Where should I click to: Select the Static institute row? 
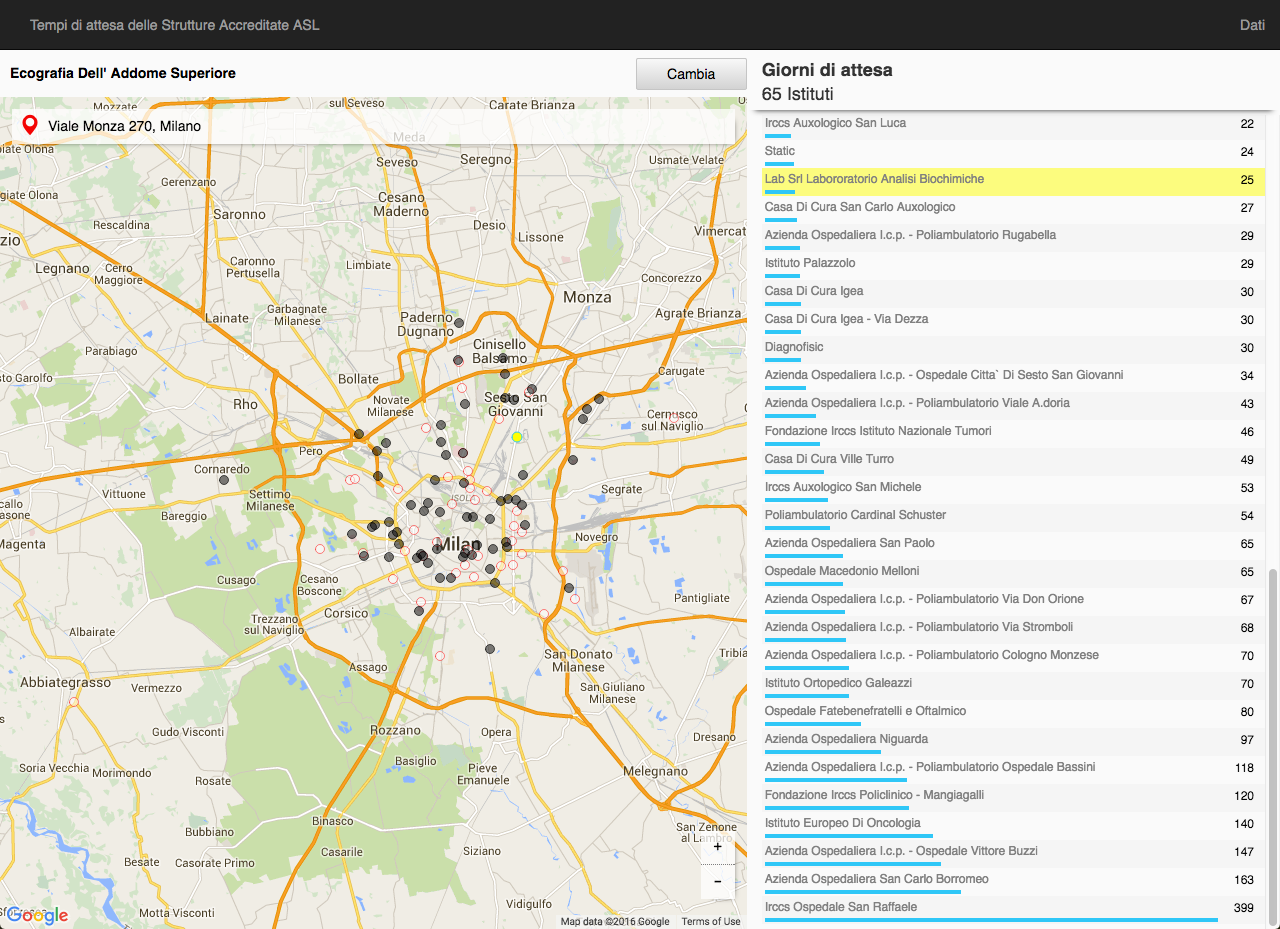(x=1015, y=153)
